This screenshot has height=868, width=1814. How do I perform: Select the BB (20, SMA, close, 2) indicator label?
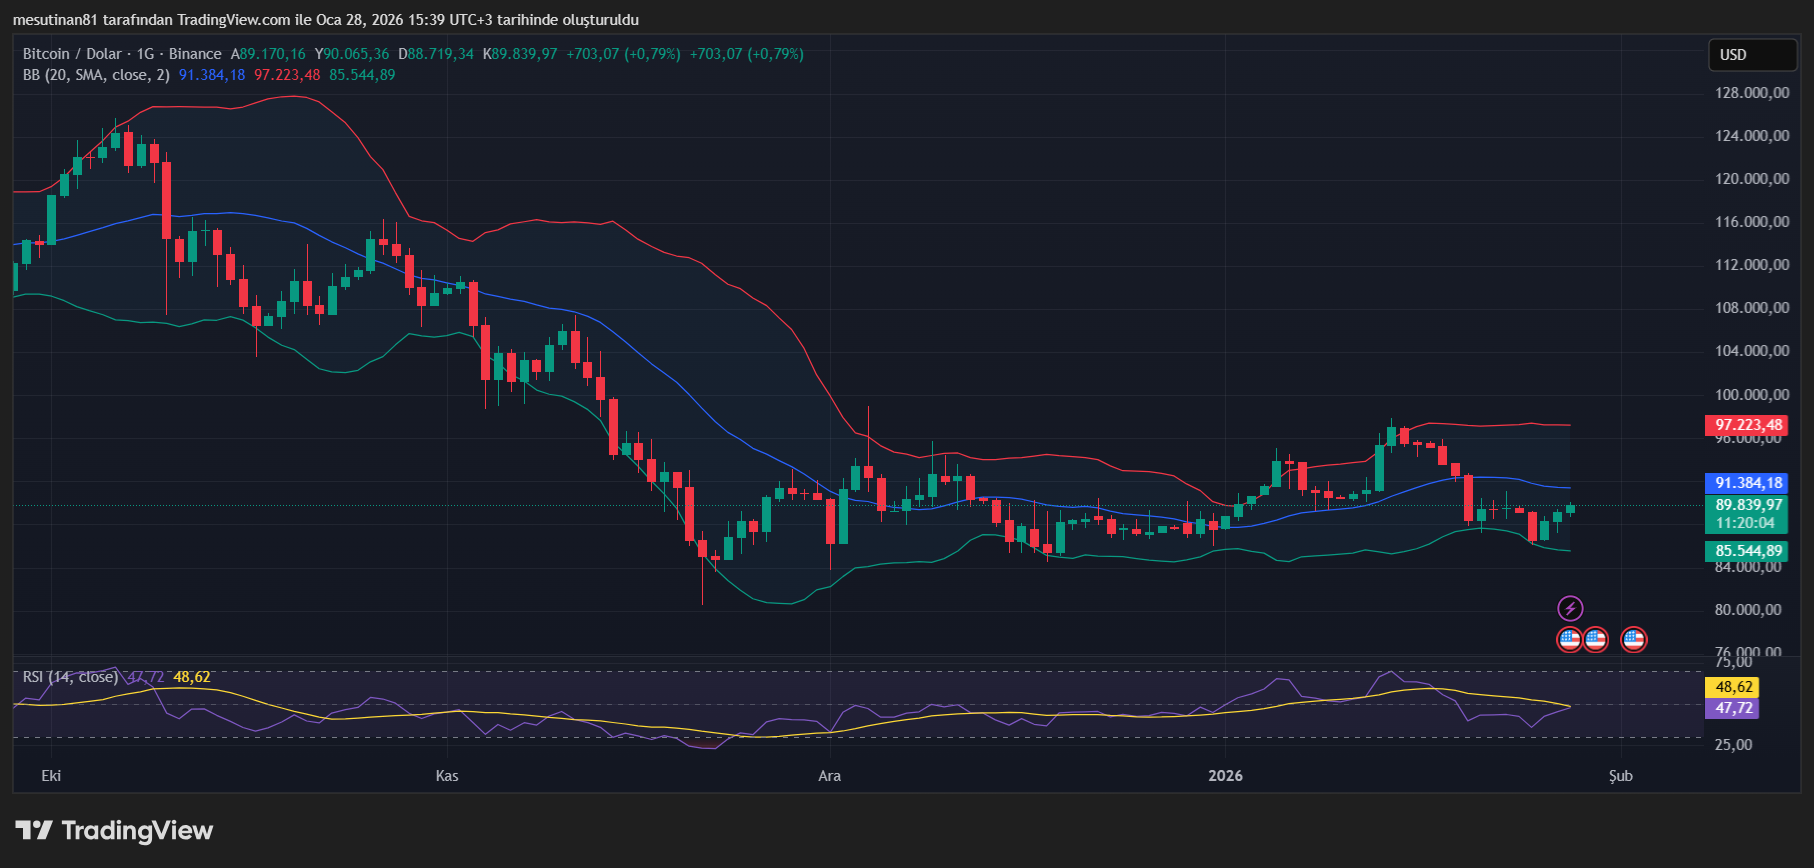pyautogui.click(x=96, y=75)
